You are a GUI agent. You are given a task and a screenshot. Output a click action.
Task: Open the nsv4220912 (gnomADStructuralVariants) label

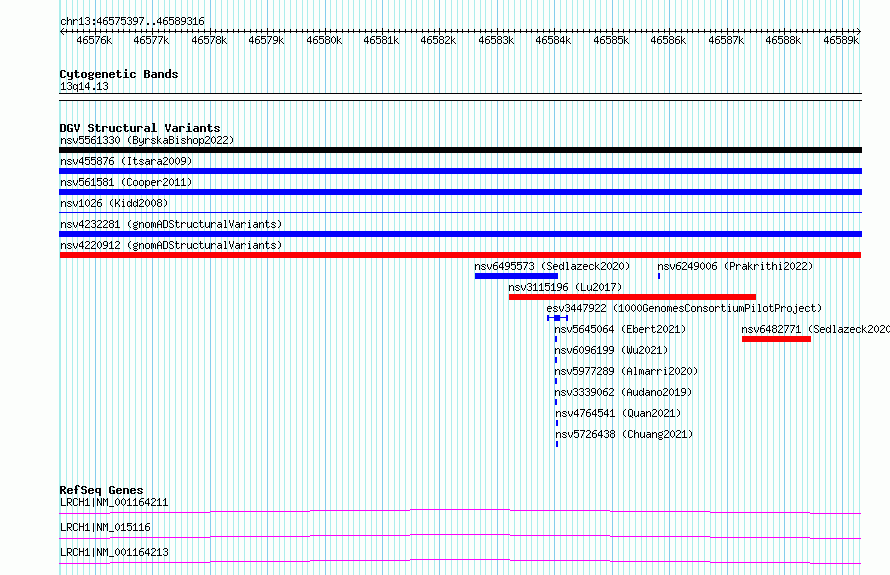pyautogui.click(x=171, y=245)
